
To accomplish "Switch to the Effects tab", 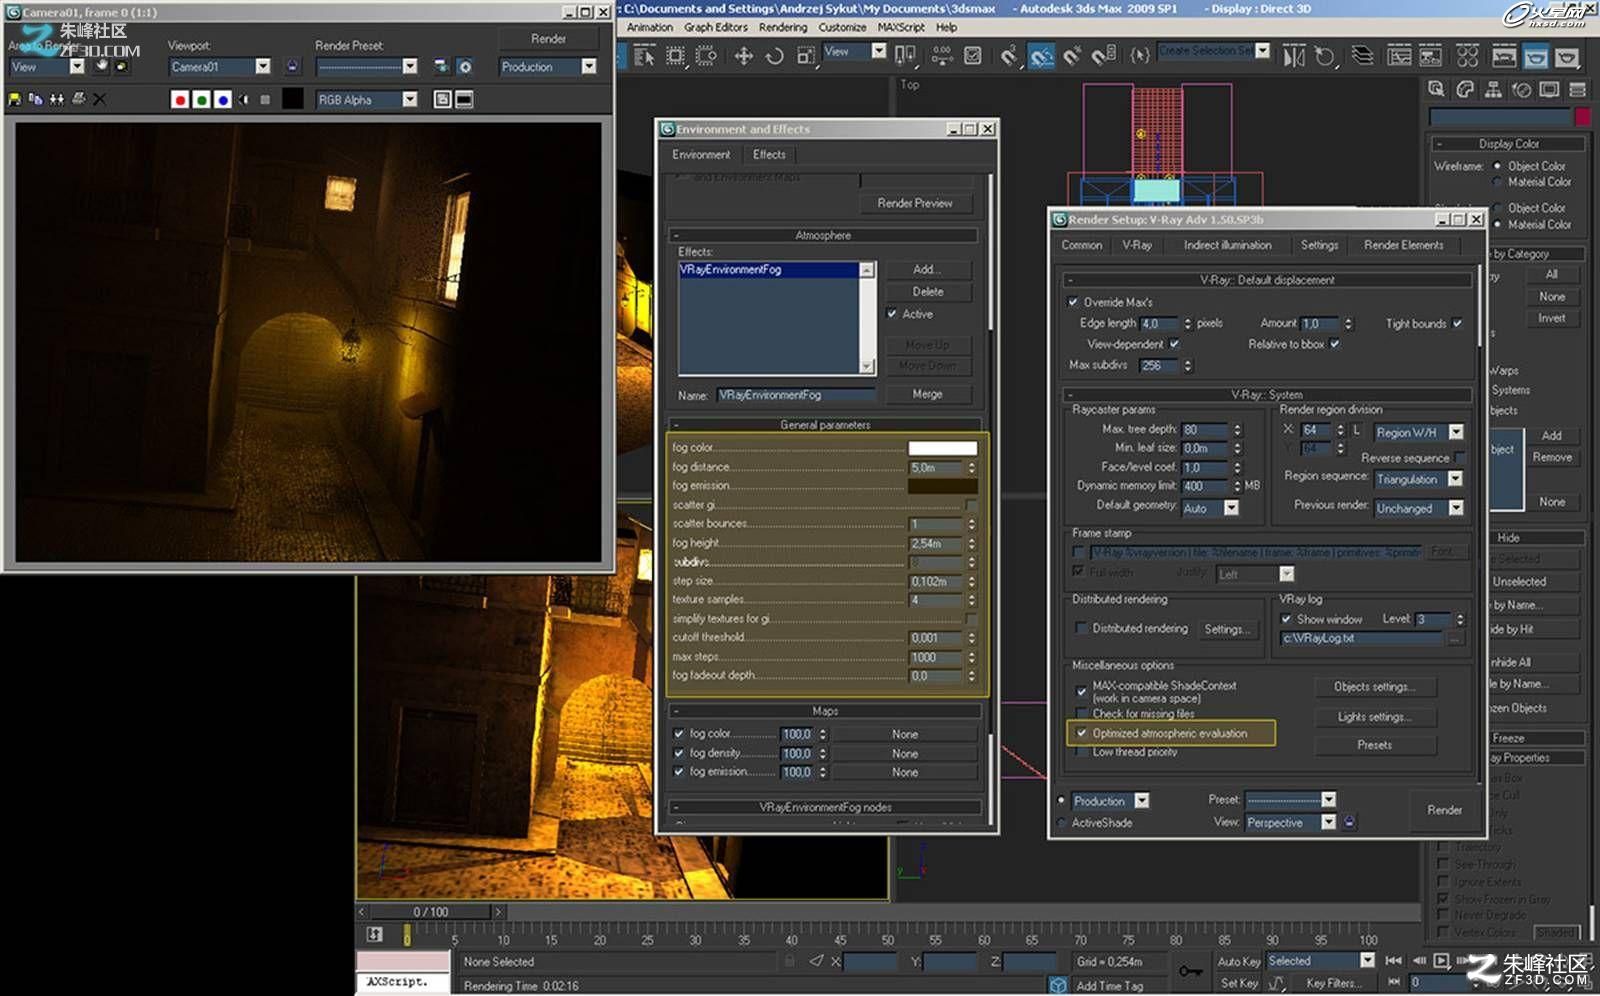I will click(769, 154).
